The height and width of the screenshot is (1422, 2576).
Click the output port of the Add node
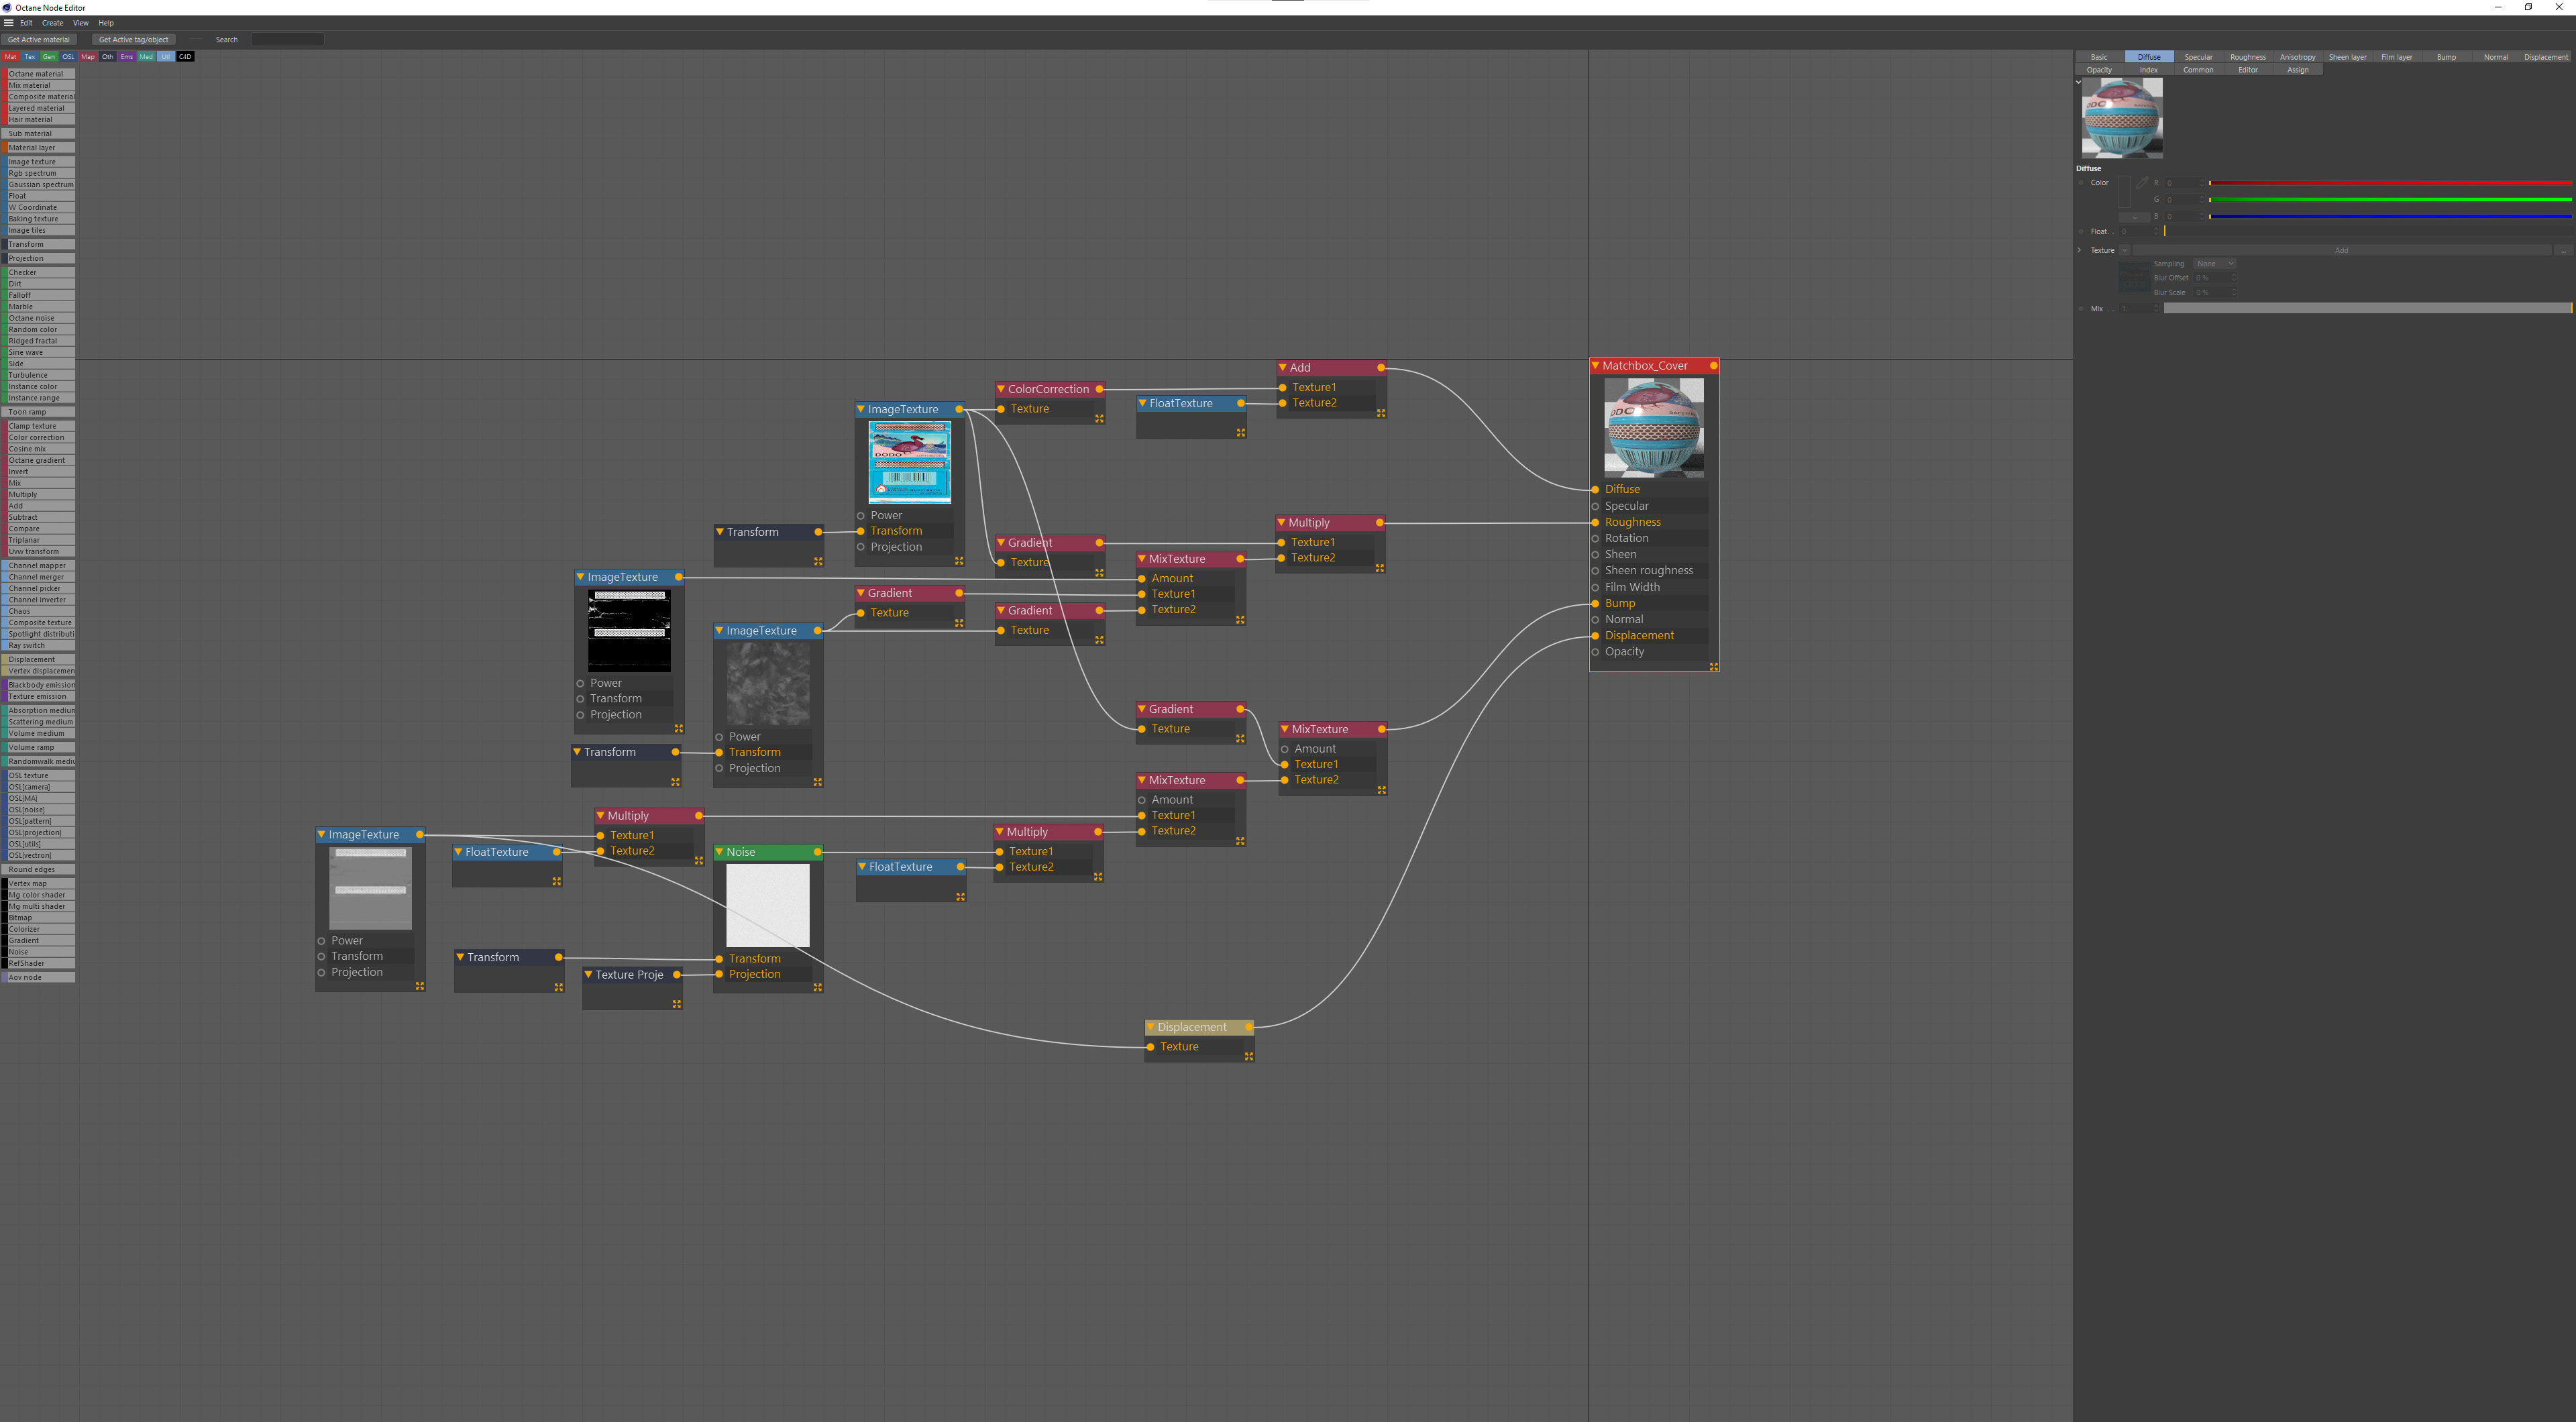tap(1381, 368)
